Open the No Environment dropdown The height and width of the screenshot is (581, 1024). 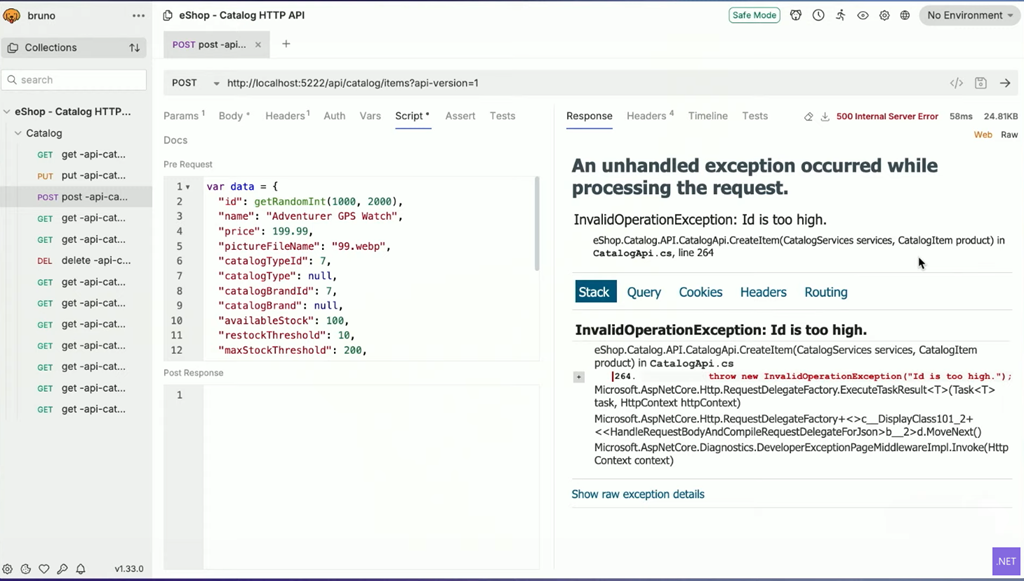click(970, 16)
